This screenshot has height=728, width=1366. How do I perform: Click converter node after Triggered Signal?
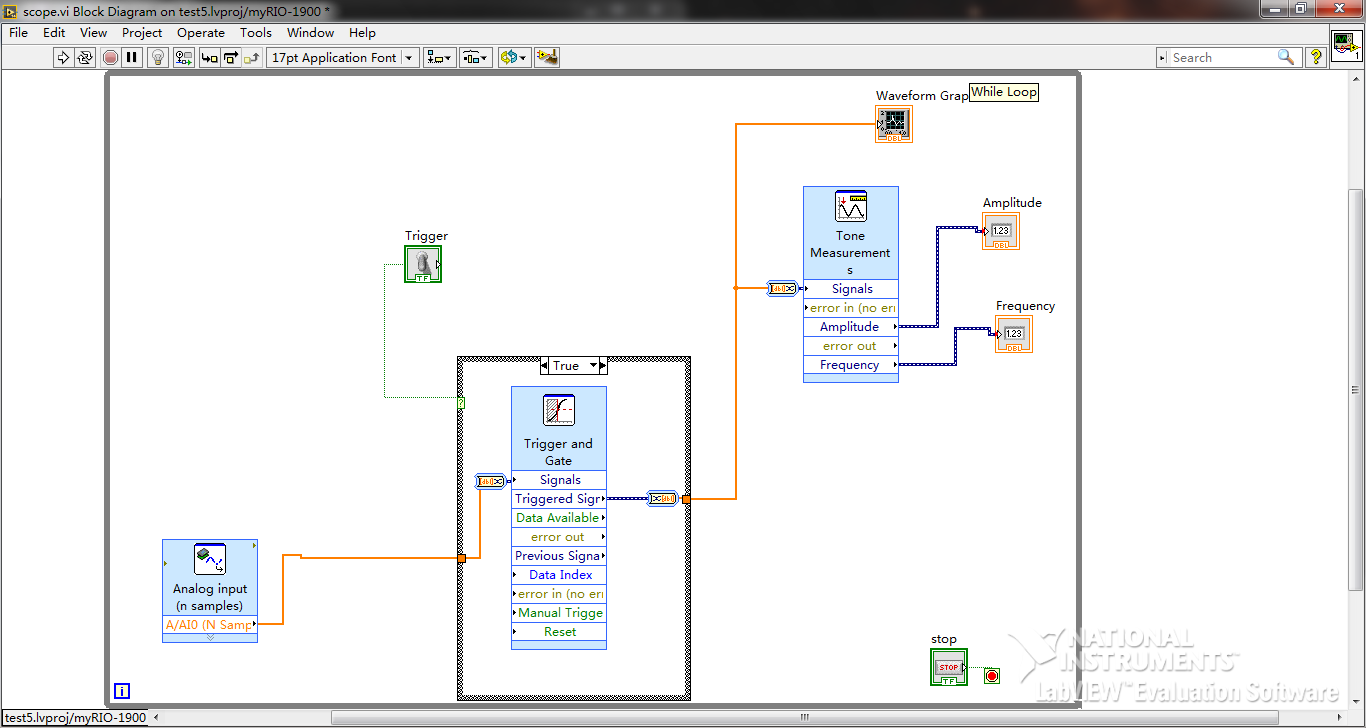click(662, 498)
